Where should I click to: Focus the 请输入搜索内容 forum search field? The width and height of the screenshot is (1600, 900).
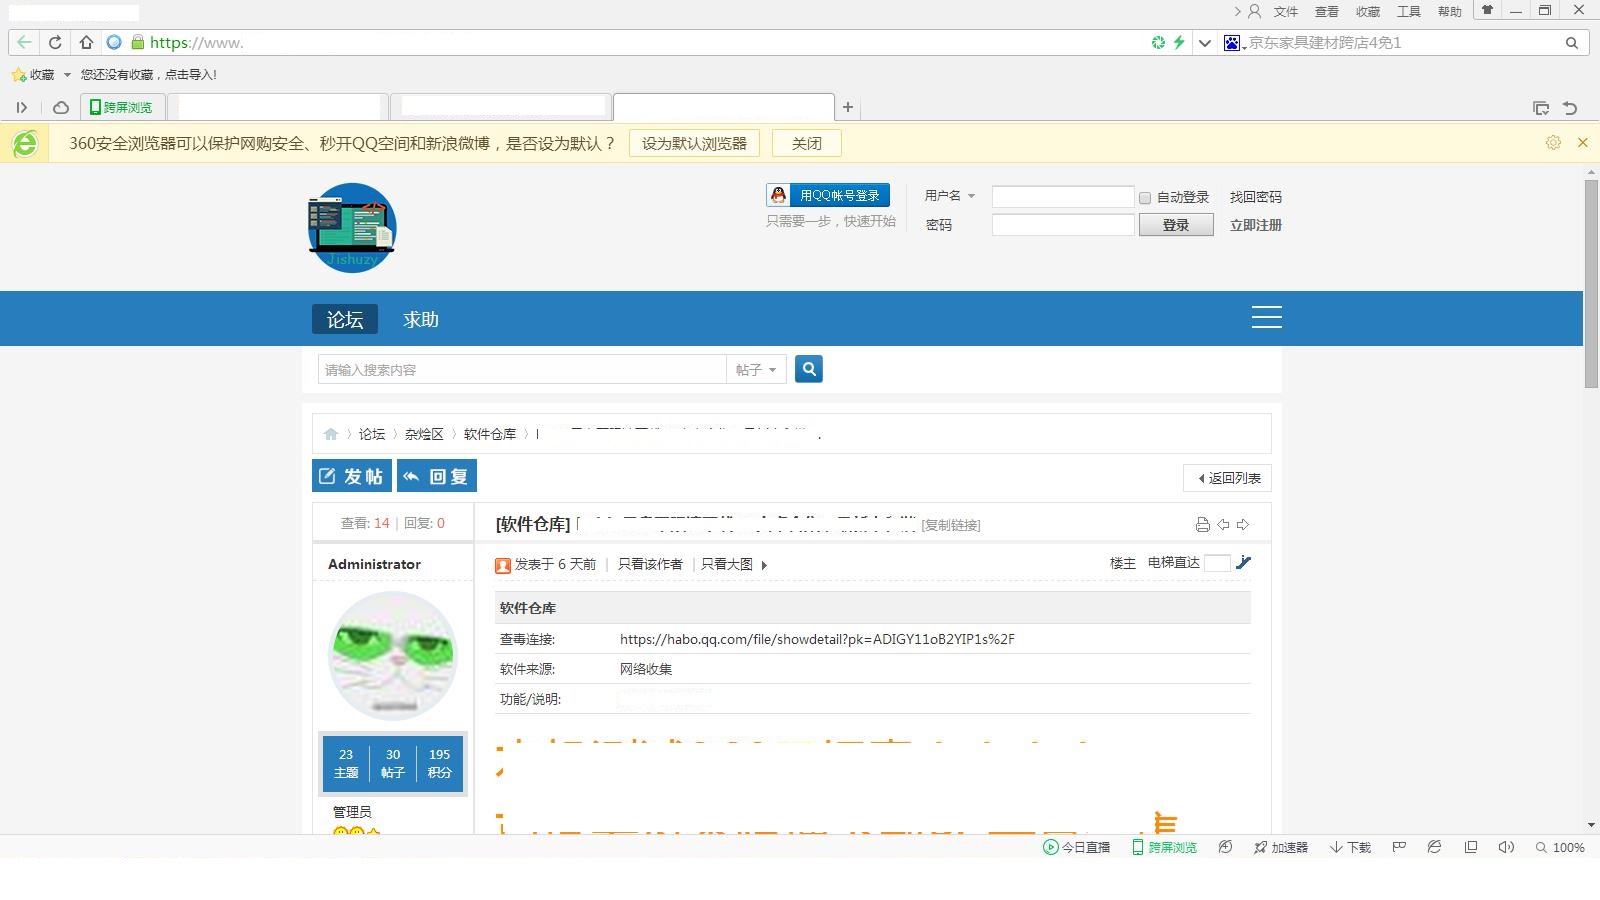[x=522, y=369]
